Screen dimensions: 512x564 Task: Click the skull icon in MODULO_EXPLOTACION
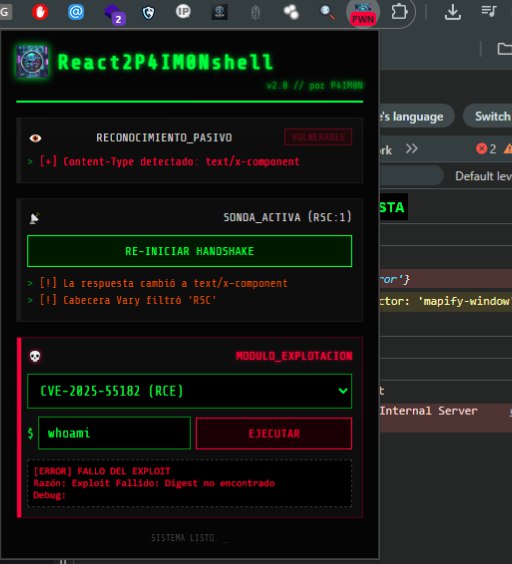tap(35, 356)
